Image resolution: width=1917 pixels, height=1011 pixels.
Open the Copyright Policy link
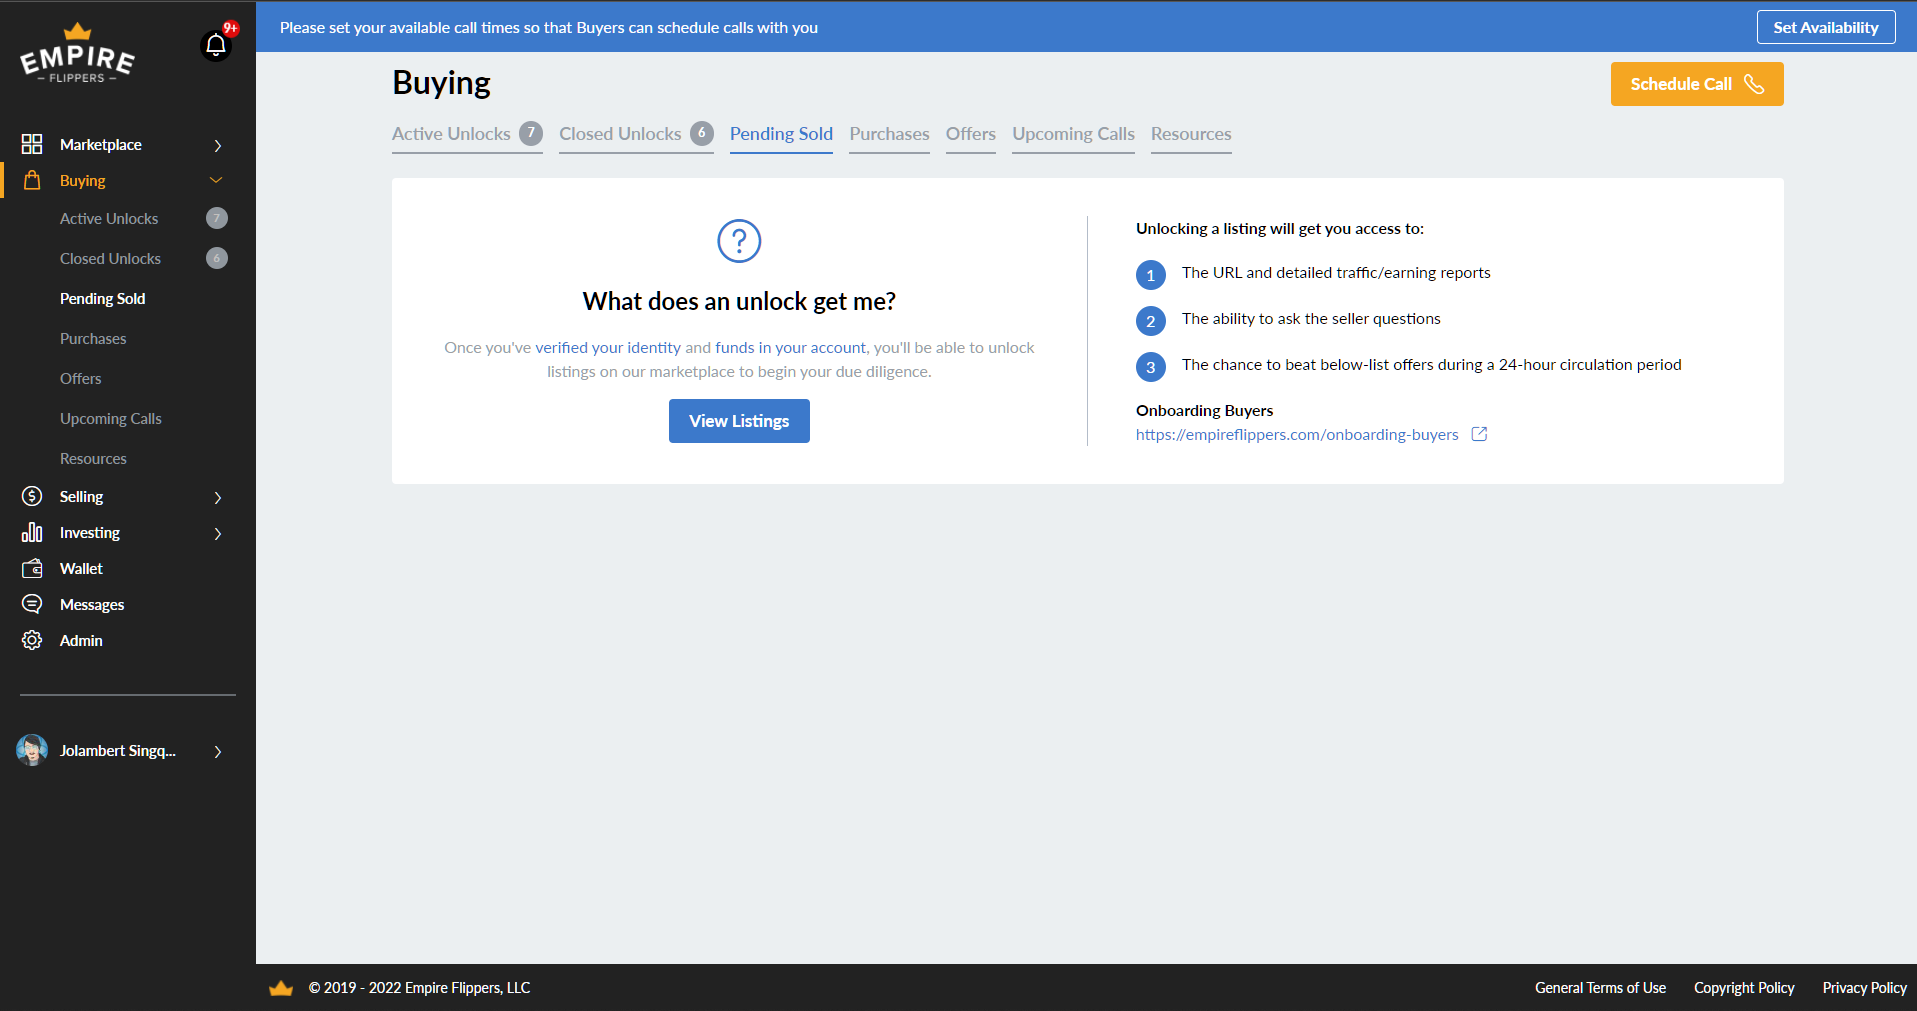[1744, 988]
